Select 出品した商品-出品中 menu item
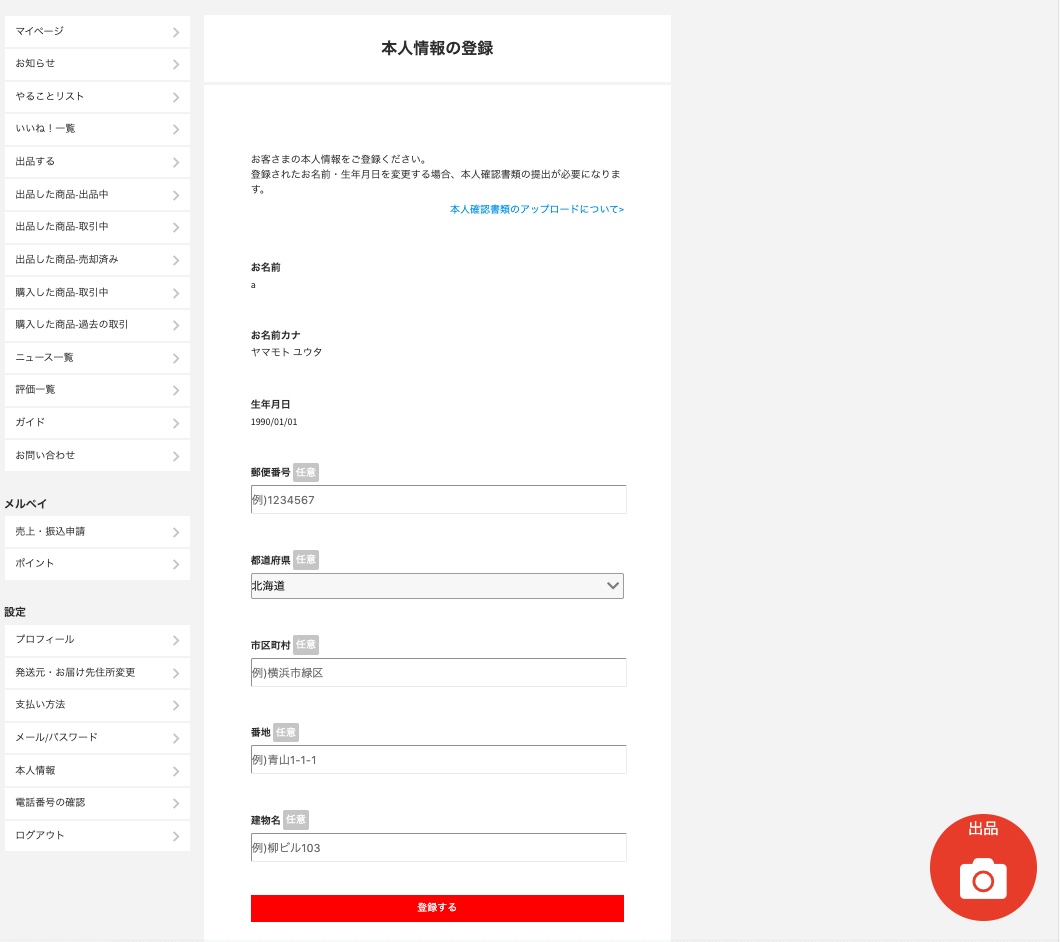Screen dimensions: 1060x942 point(97,195)
